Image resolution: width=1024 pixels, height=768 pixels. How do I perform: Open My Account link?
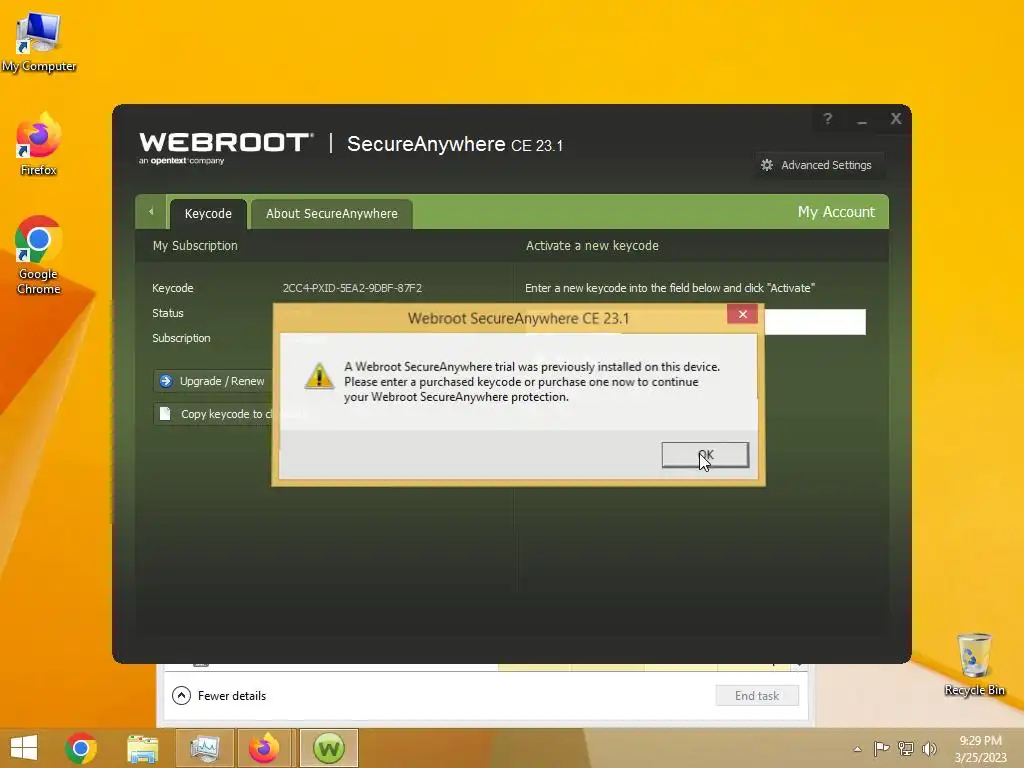click(x=836, y=212)
